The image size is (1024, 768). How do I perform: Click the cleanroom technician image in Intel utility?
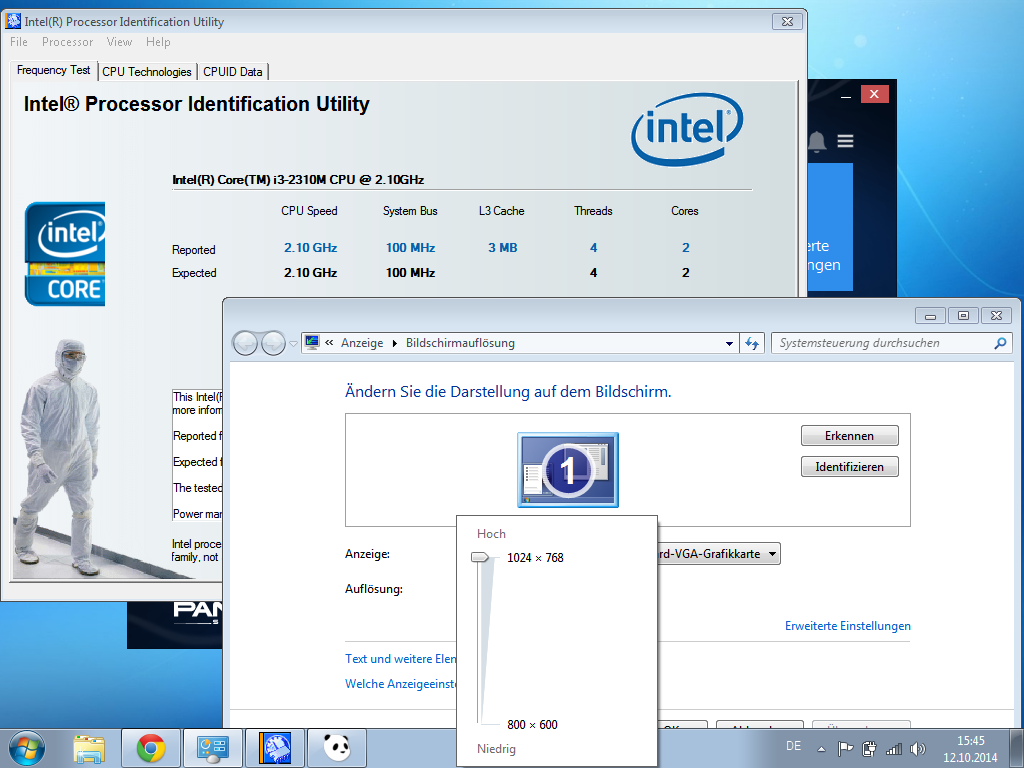59,456
